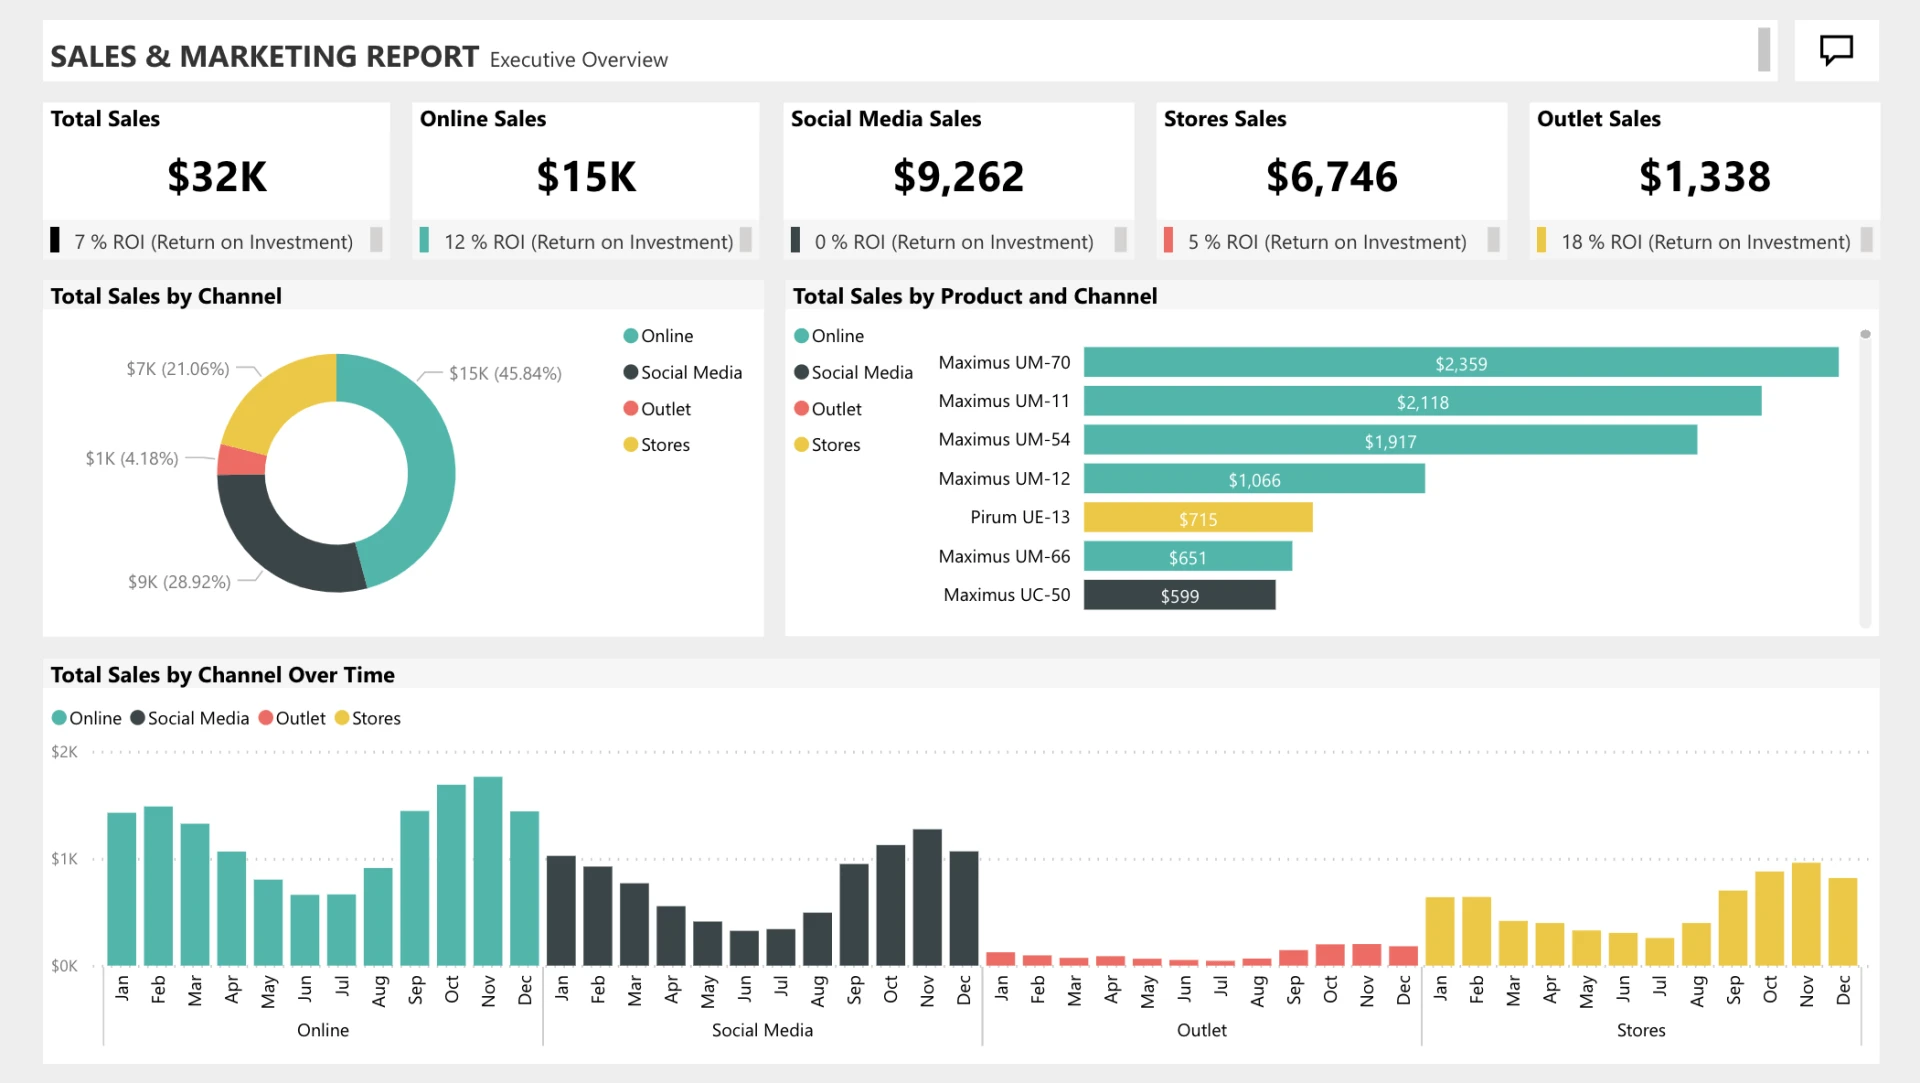Expand the Outlet Sales card menu strip
Viewport: 1920px width, 1083px height.
1866,240
